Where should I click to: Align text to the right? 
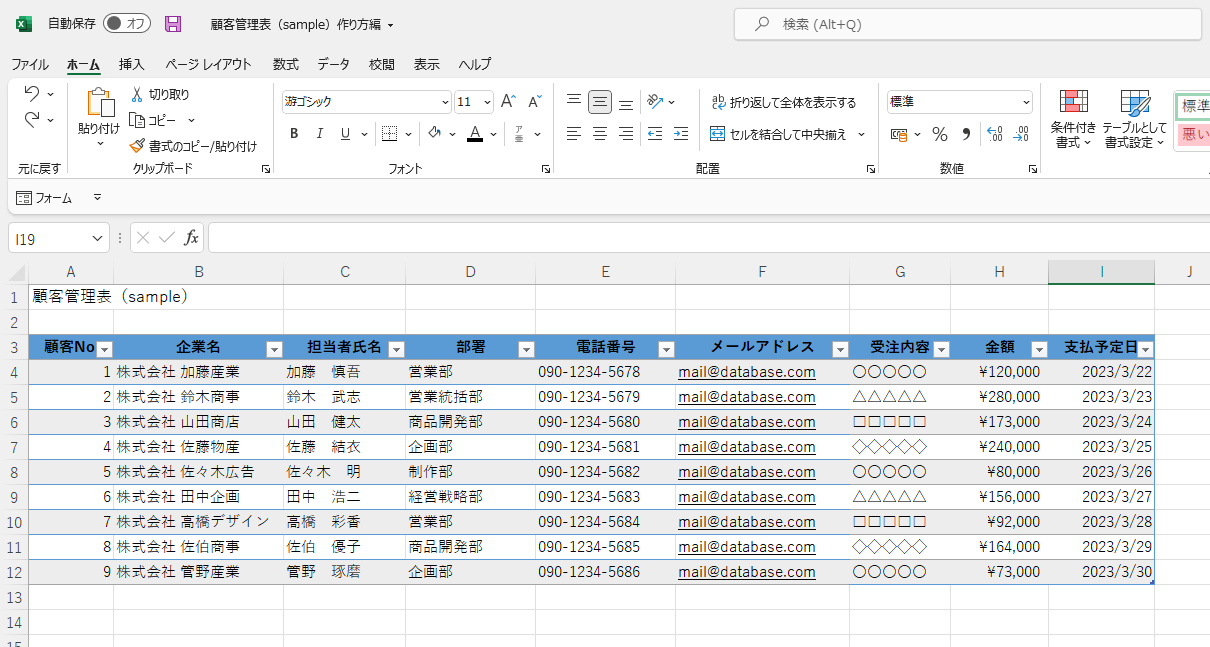pos(626,134)
